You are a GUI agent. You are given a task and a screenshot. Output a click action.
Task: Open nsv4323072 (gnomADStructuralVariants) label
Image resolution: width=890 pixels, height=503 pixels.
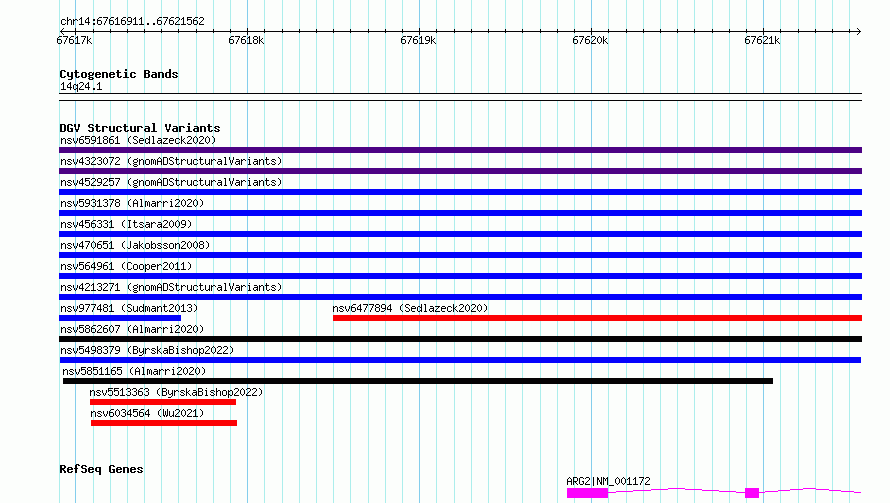pos(171,161)
